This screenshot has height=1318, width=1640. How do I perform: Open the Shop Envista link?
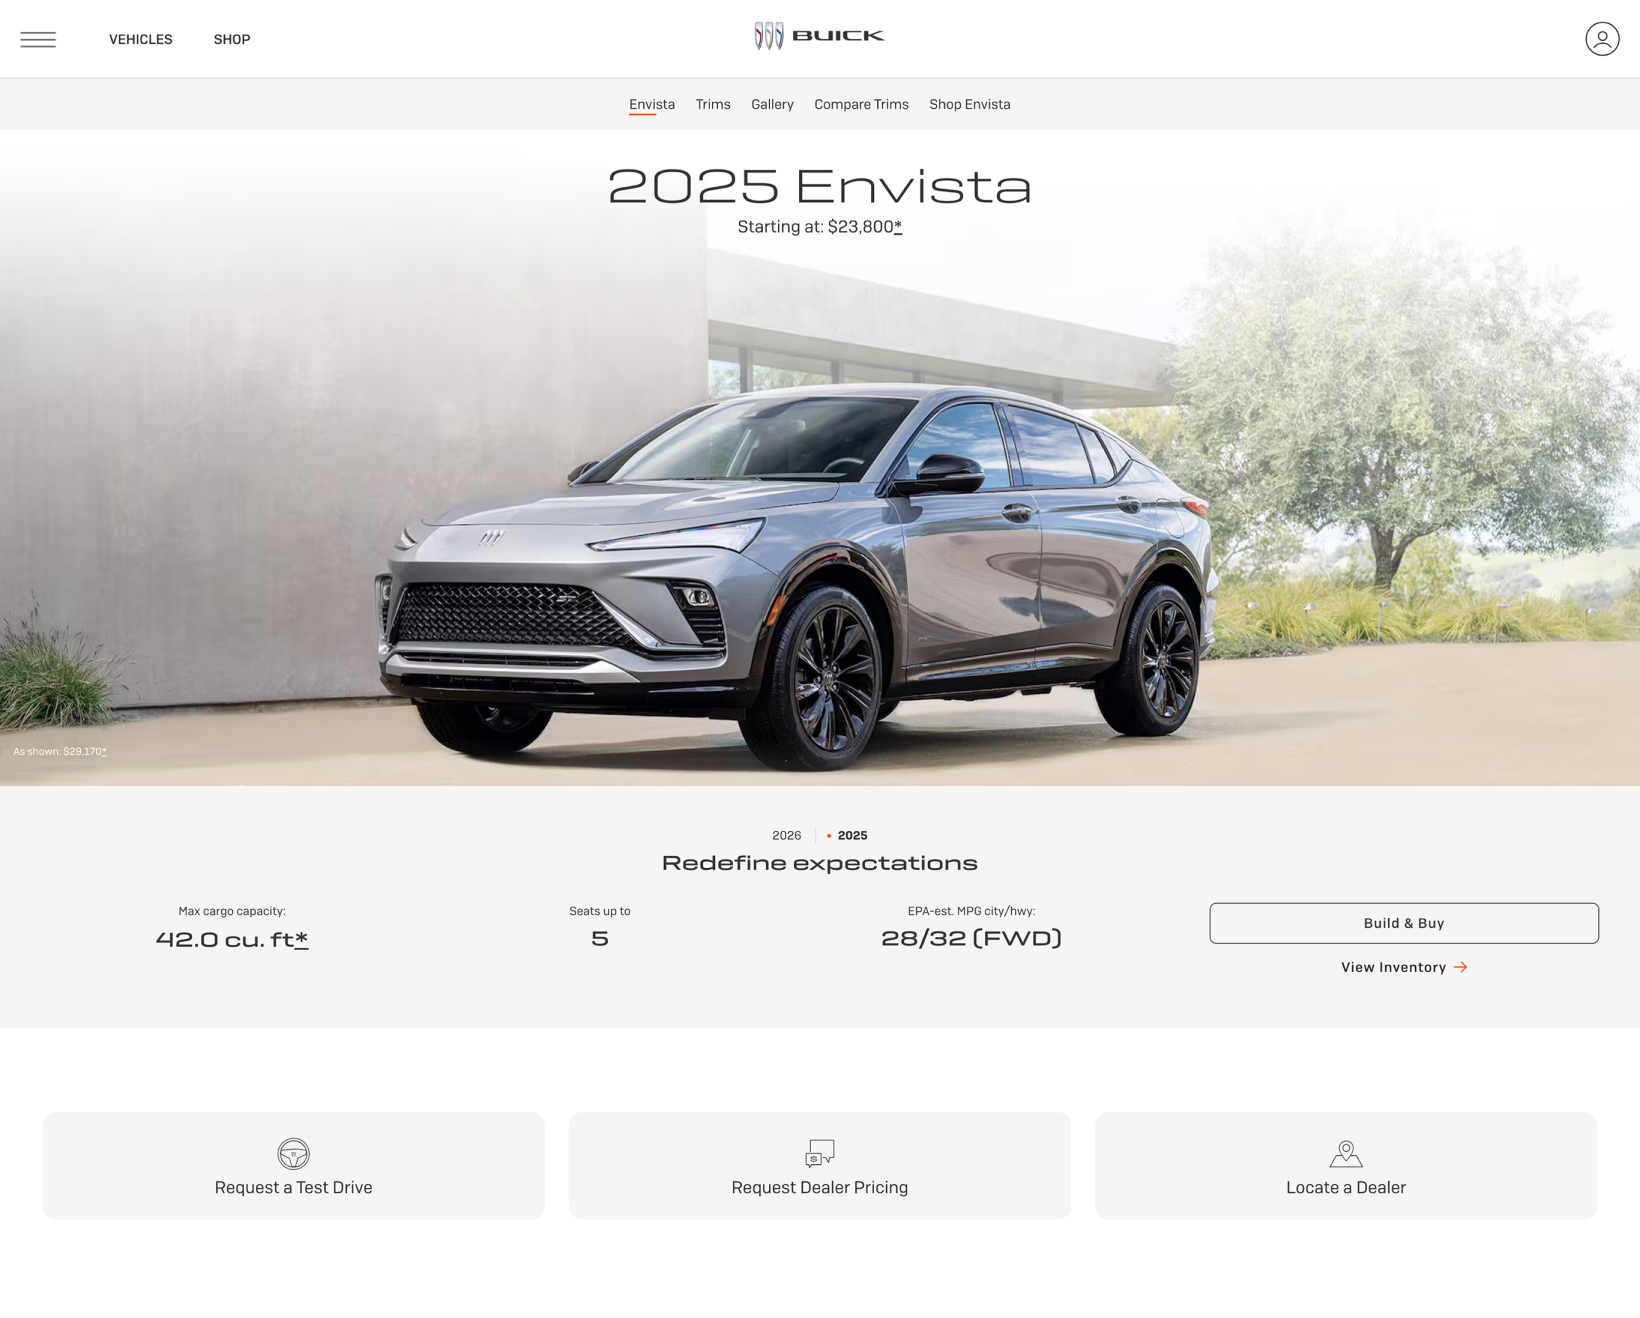(x=970, y=104)
